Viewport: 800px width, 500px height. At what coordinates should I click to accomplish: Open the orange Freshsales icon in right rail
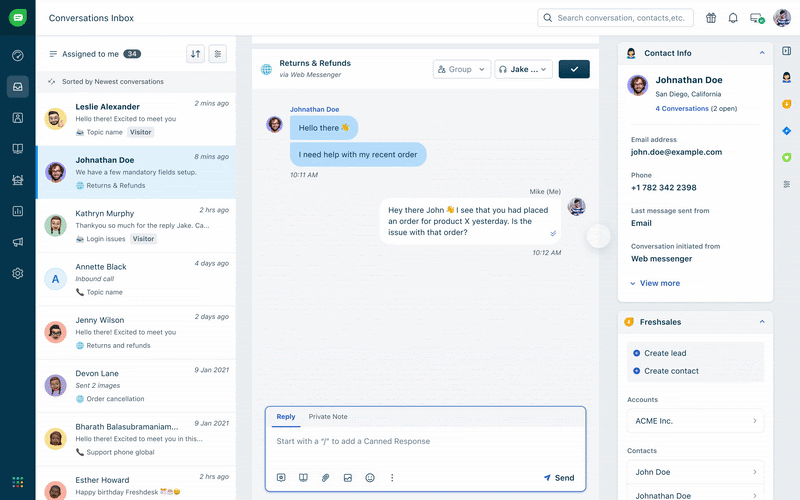pos(786,104)
